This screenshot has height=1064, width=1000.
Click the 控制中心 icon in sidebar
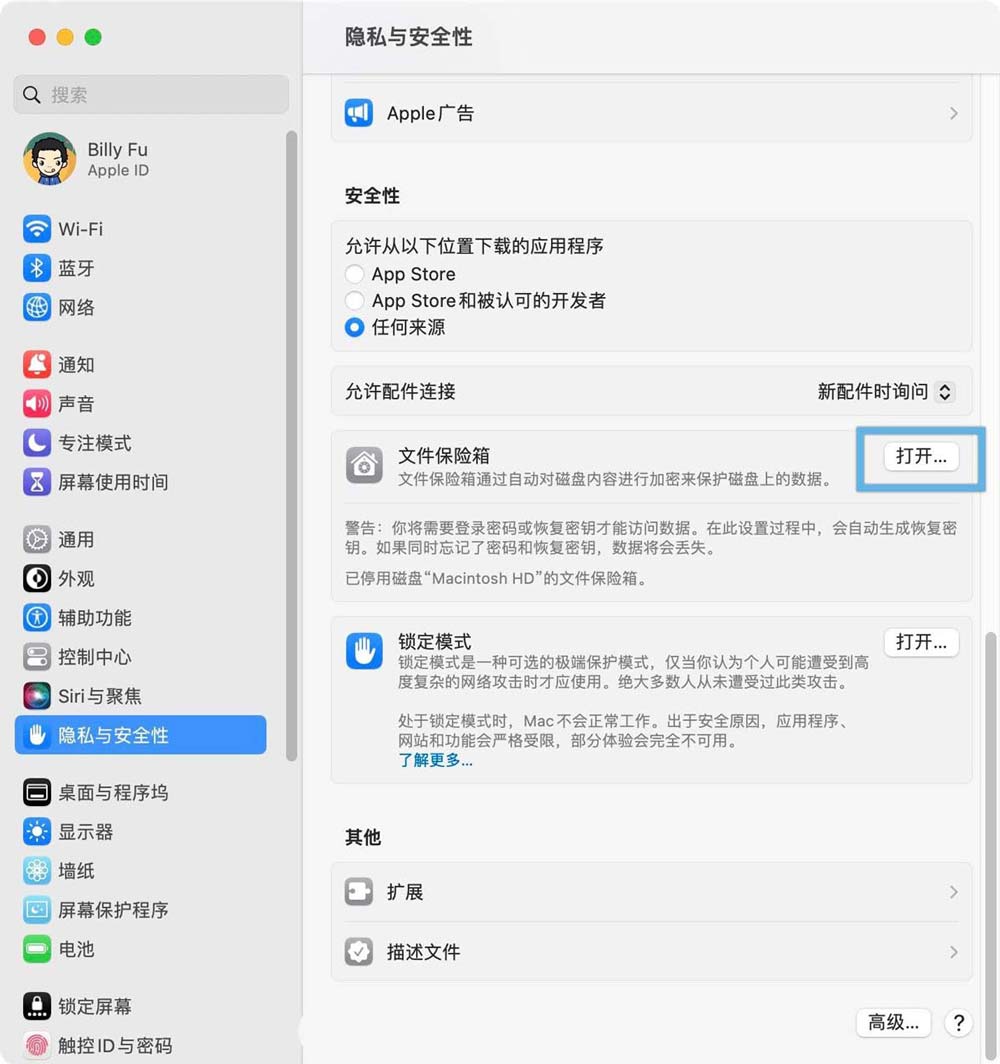pos(37,657)
